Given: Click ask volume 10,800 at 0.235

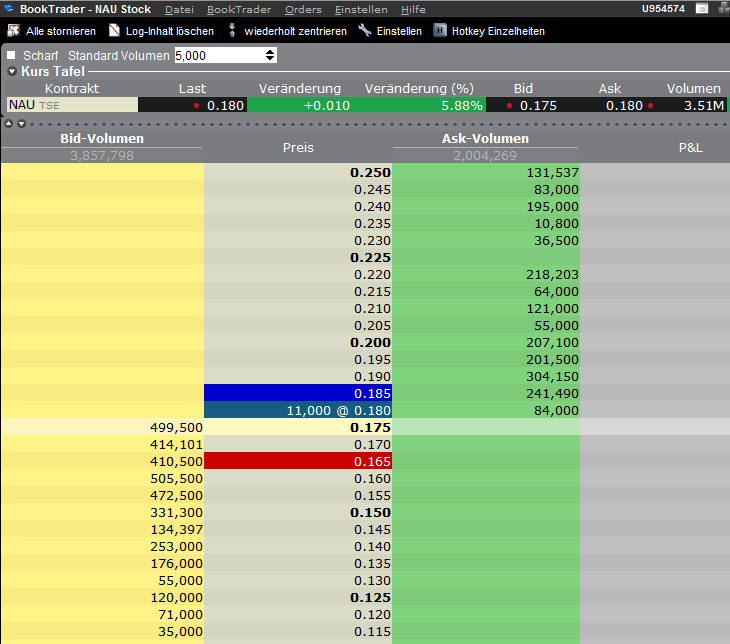Looking at the screenshot, I should 556,224.
